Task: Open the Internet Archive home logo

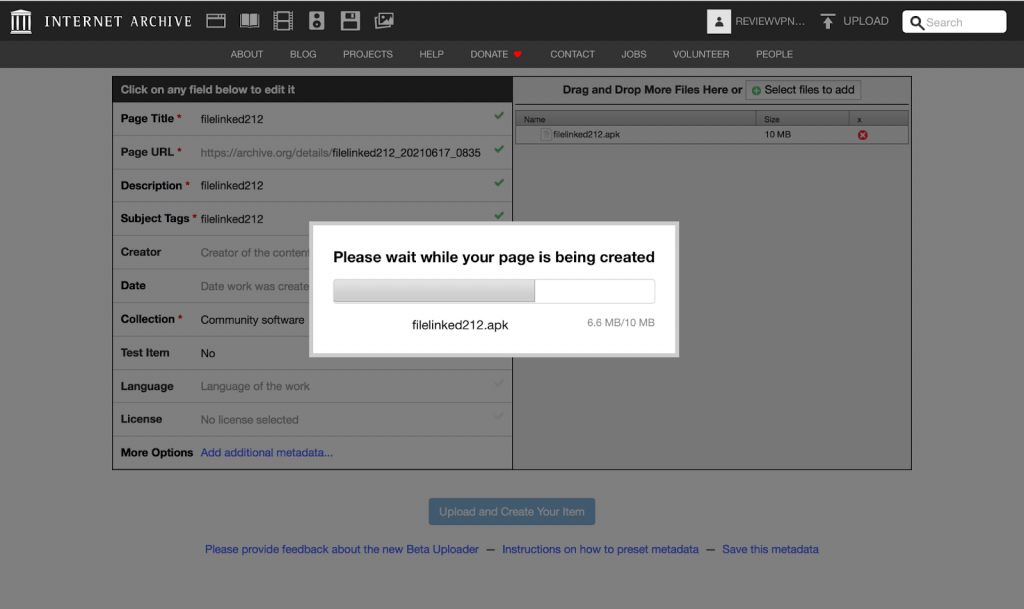Action: tap(21, 22)
